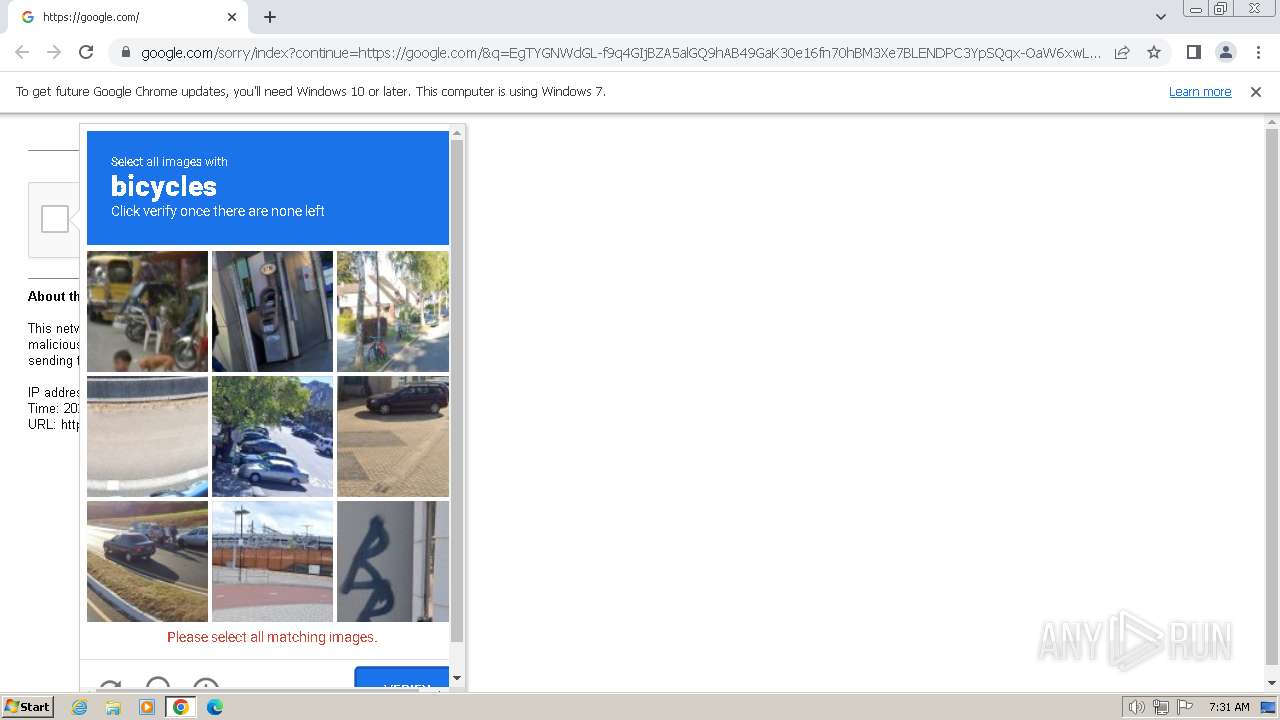Select the tile with a dark car on brick paving
This screenshot has width=1280, height=720.
tap(393, 436)
